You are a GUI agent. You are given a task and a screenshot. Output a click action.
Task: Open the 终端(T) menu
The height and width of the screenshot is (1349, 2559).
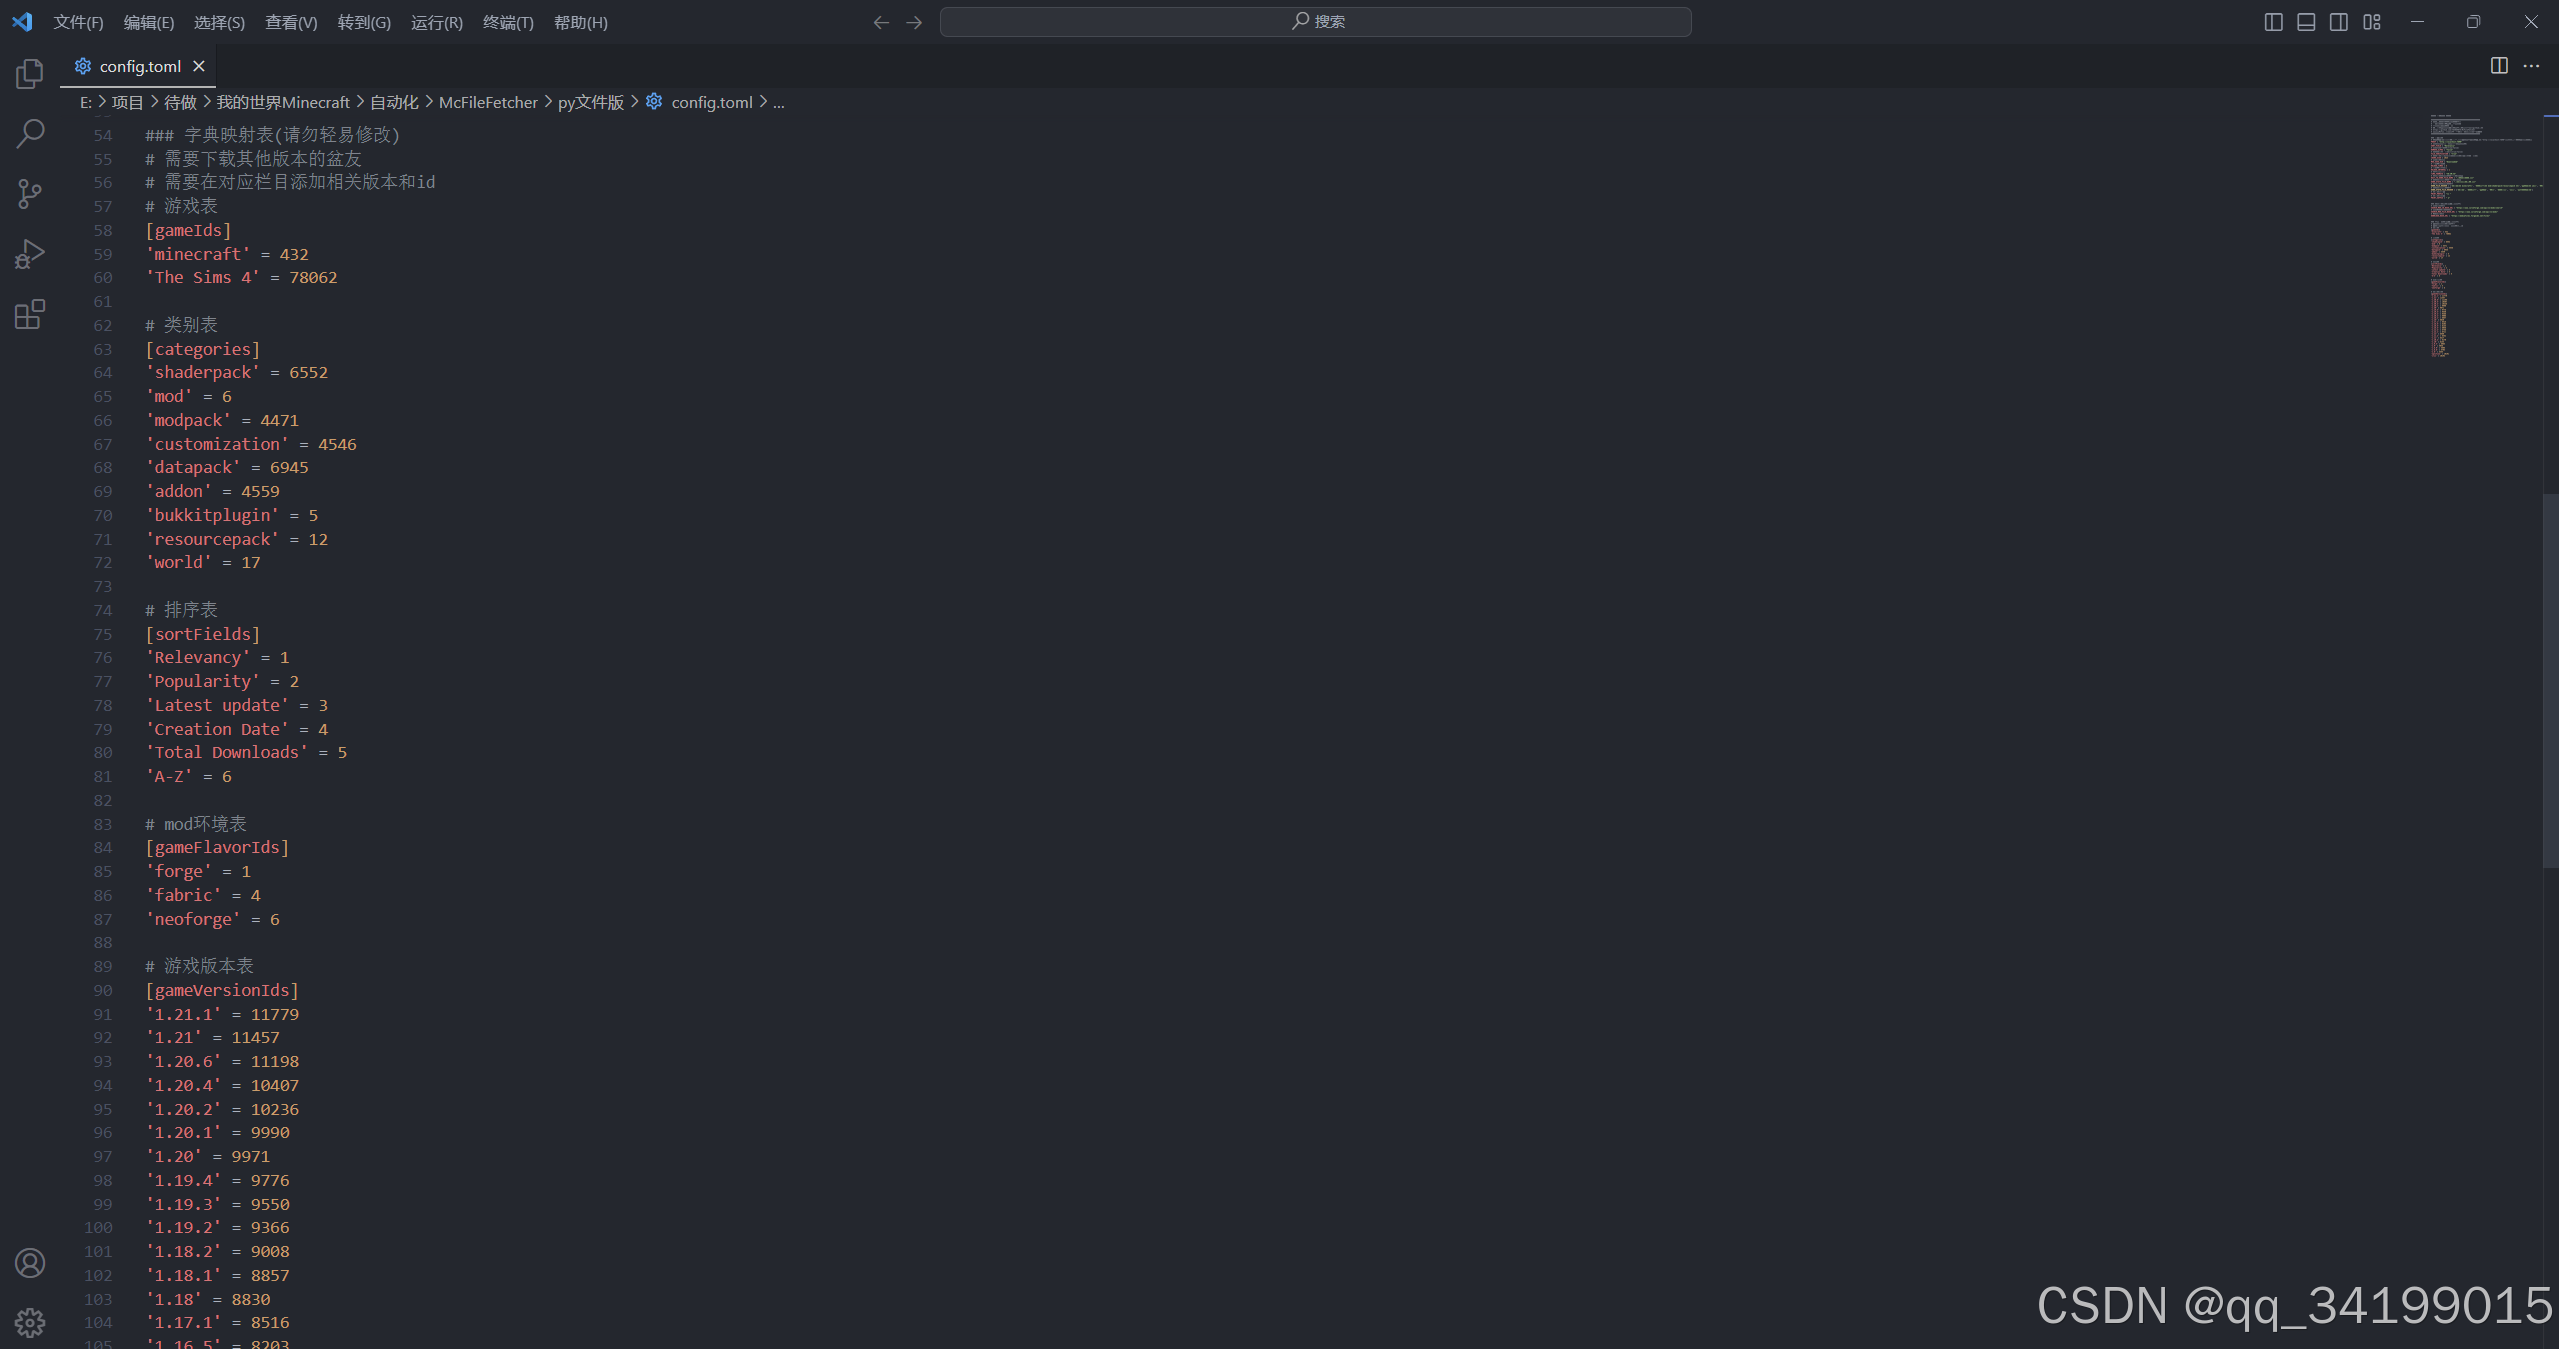click(508, 22)
